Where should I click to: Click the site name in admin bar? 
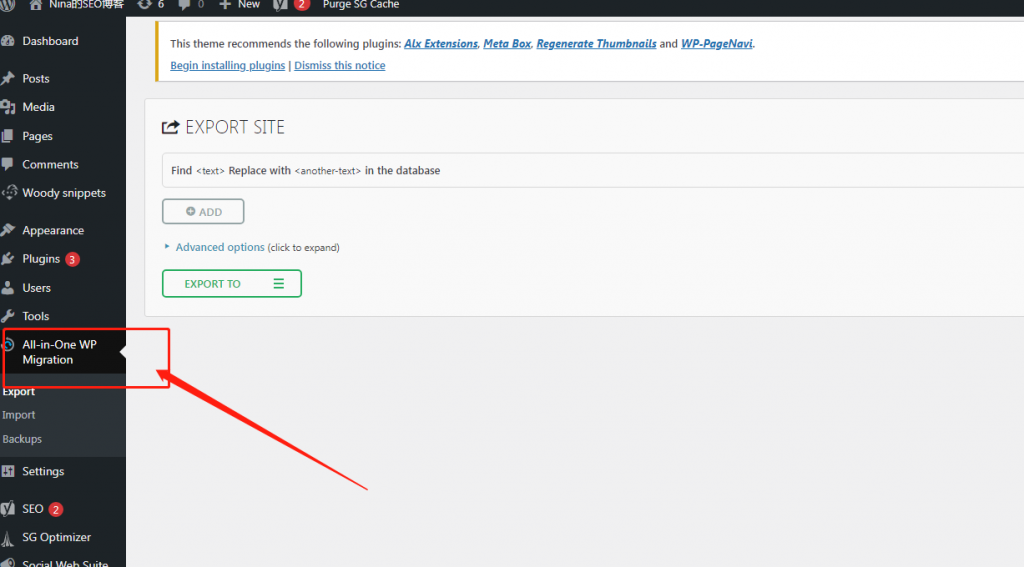[86, 5]
